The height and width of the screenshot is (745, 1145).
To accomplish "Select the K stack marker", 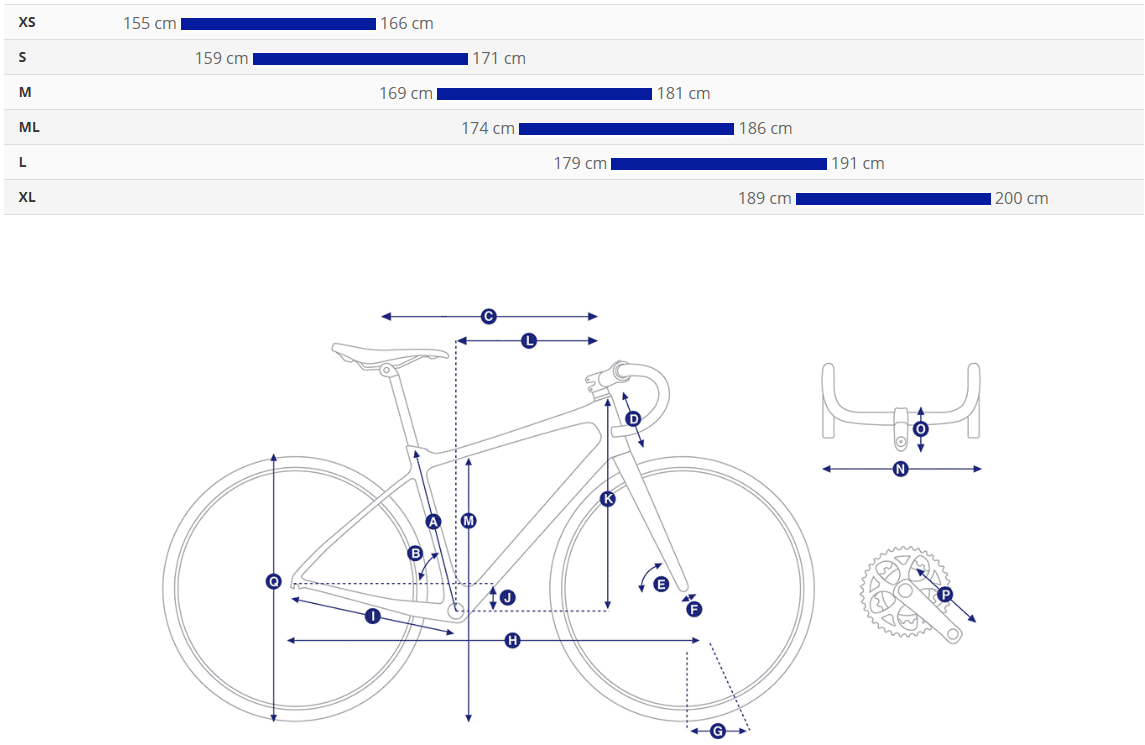I will (608, 498).
